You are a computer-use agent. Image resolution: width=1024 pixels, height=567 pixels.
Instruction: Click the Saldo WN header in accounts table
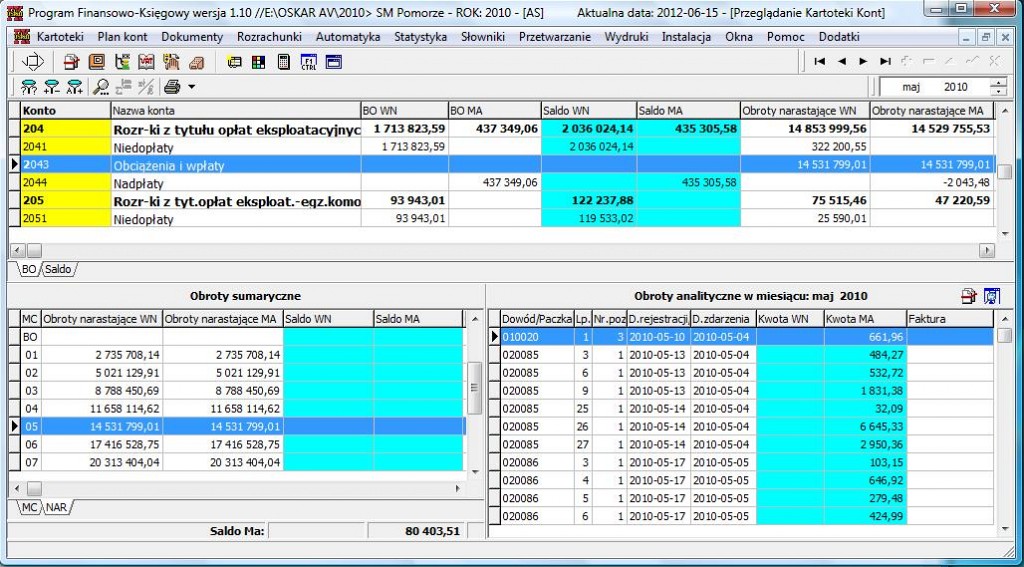click(588, 110)
